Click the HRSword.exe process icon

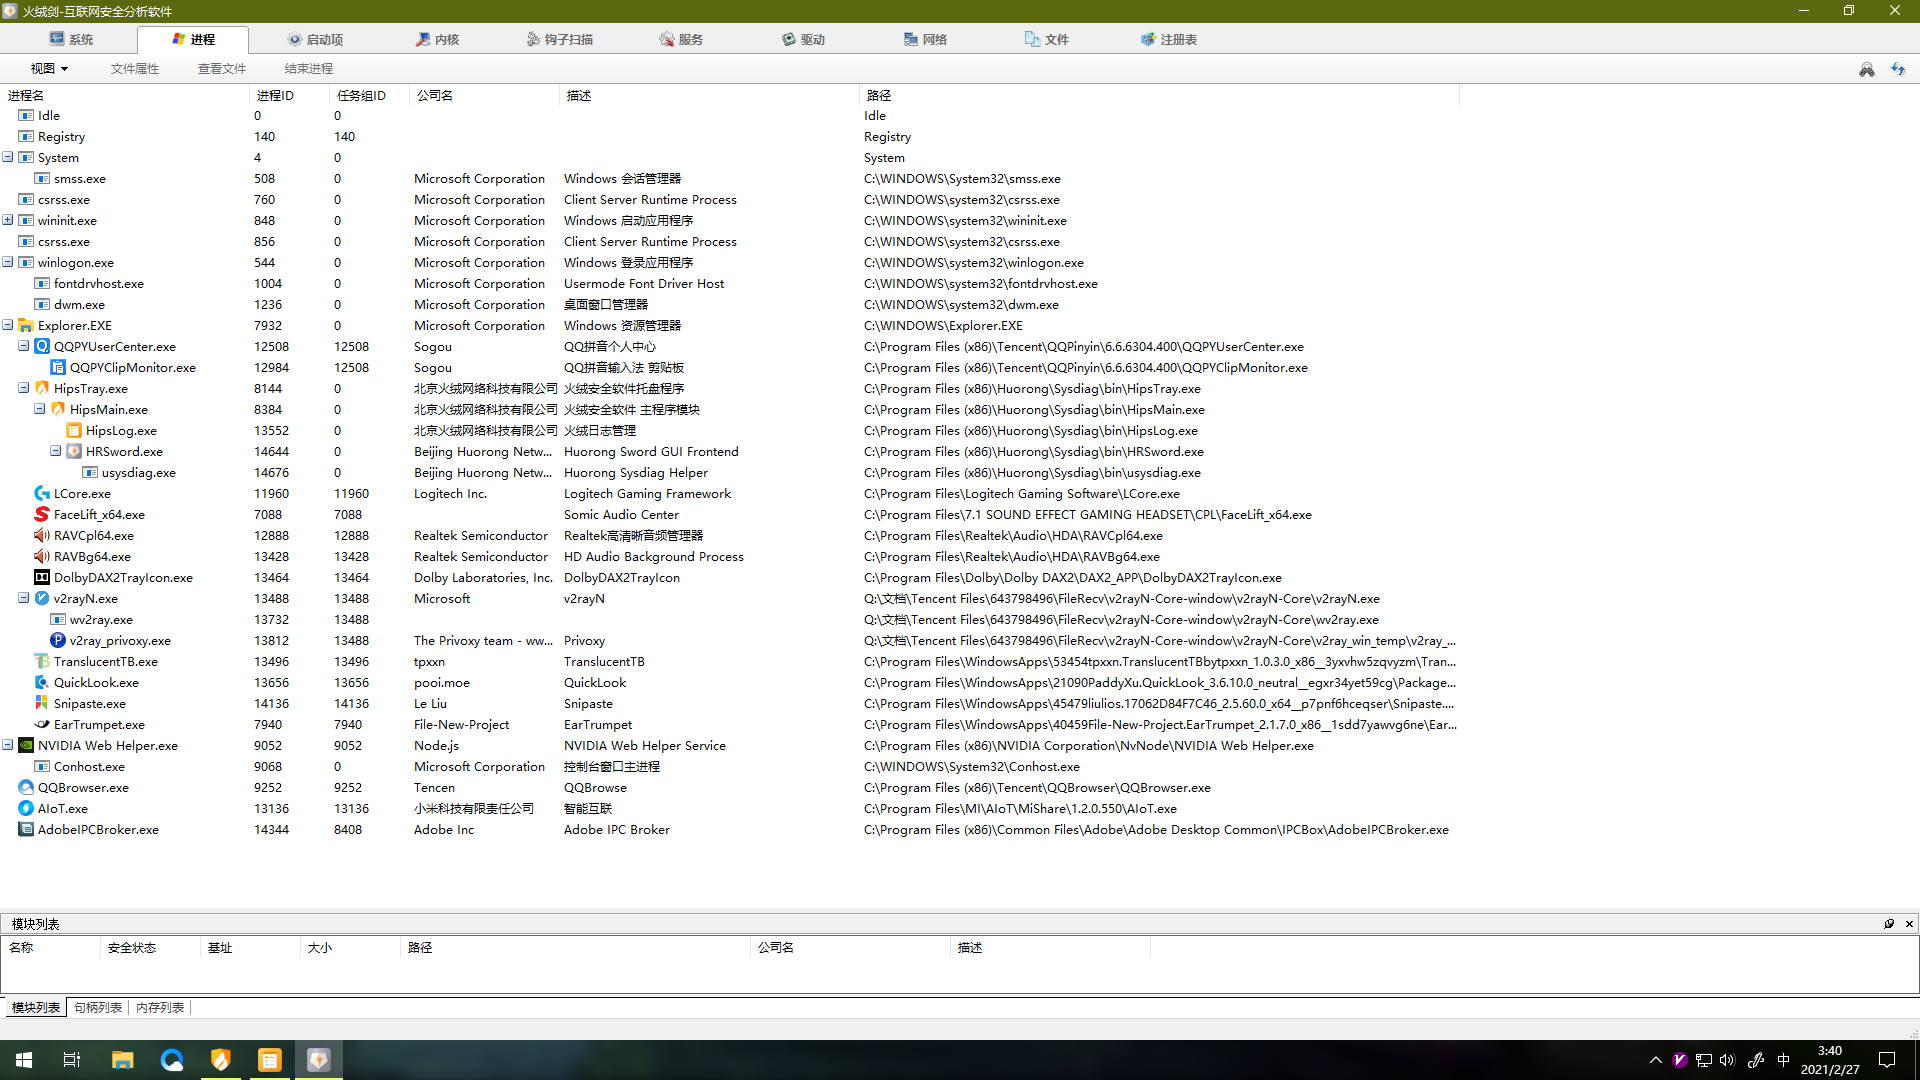click(74, 452)
